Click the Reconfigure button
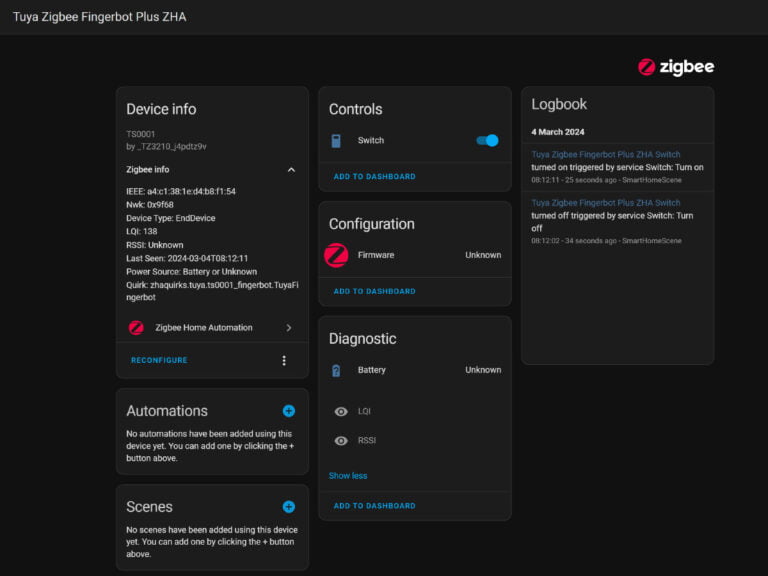 [x=159, y=360]
